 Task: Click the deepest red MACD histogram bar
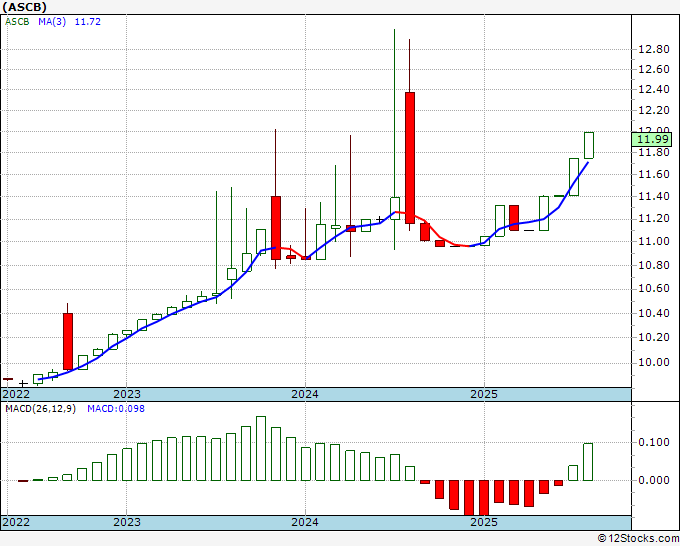[x=469, y=497]
